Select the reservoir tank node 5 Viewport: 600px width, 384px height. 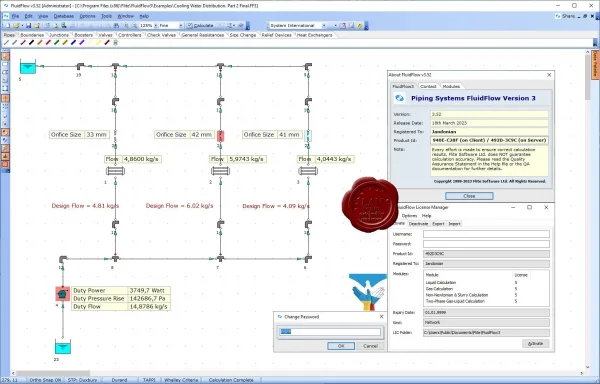coord(28,67)
